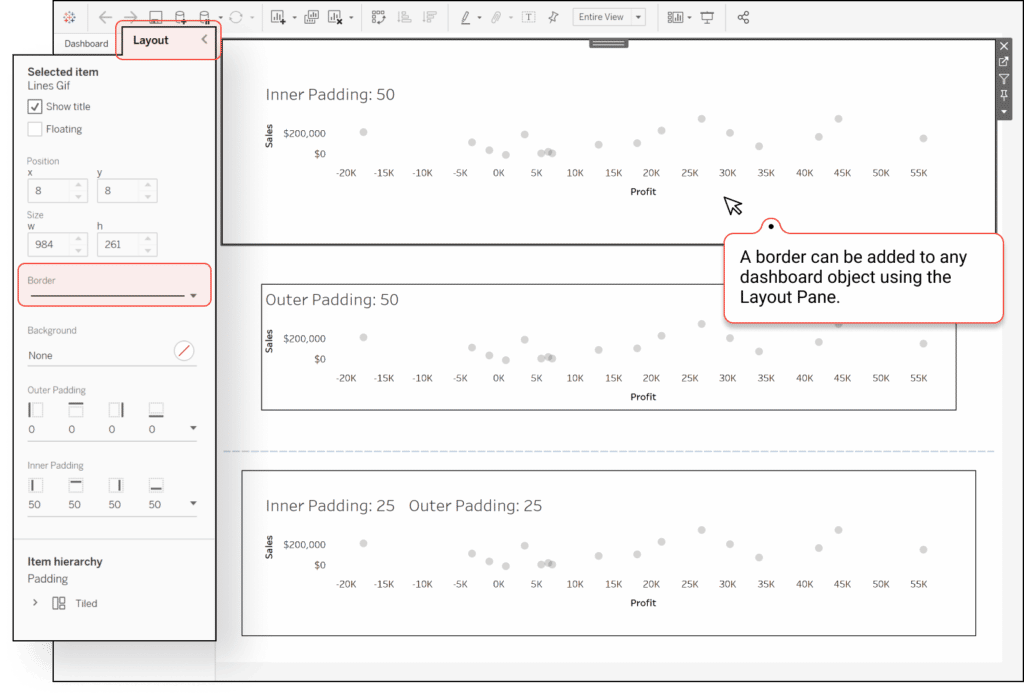Pin the selected dashboard item's position

pyautogui.click(x=1004, y=95)
